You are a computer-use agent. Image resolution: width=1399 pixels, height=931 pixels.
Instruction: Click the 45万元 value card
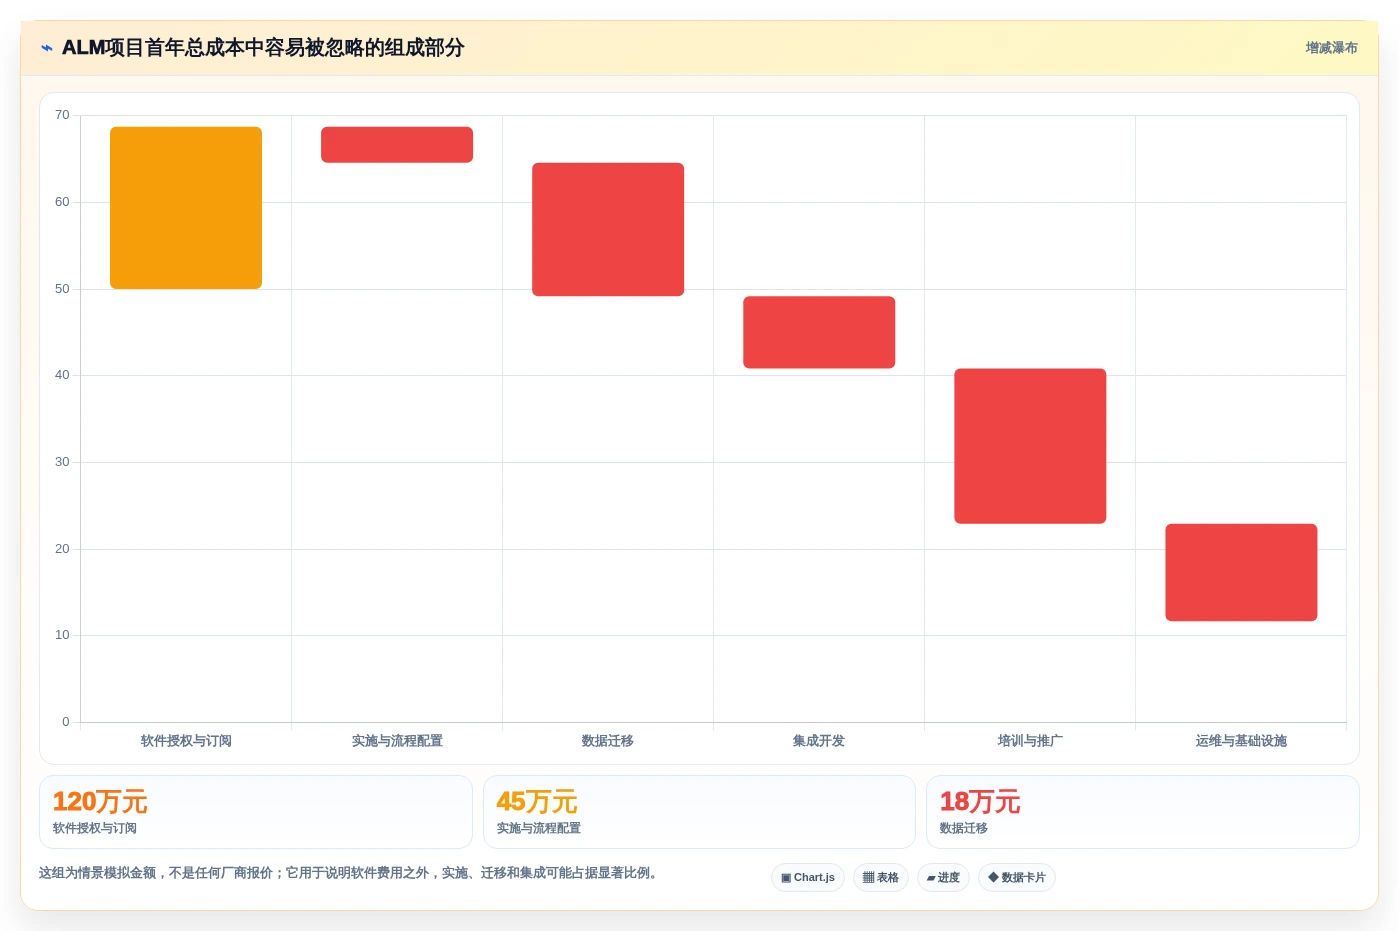point(699,812)
